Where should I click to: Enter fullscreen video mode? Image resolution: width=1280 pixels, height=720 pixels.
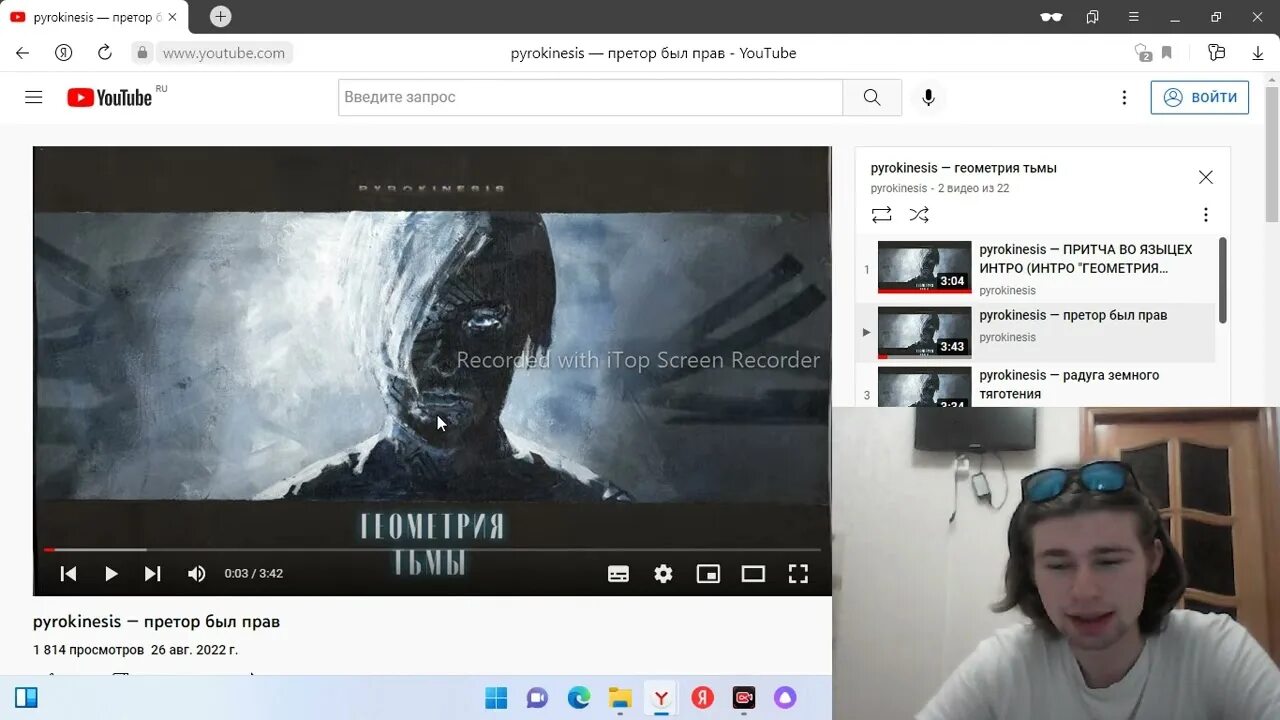798,574
